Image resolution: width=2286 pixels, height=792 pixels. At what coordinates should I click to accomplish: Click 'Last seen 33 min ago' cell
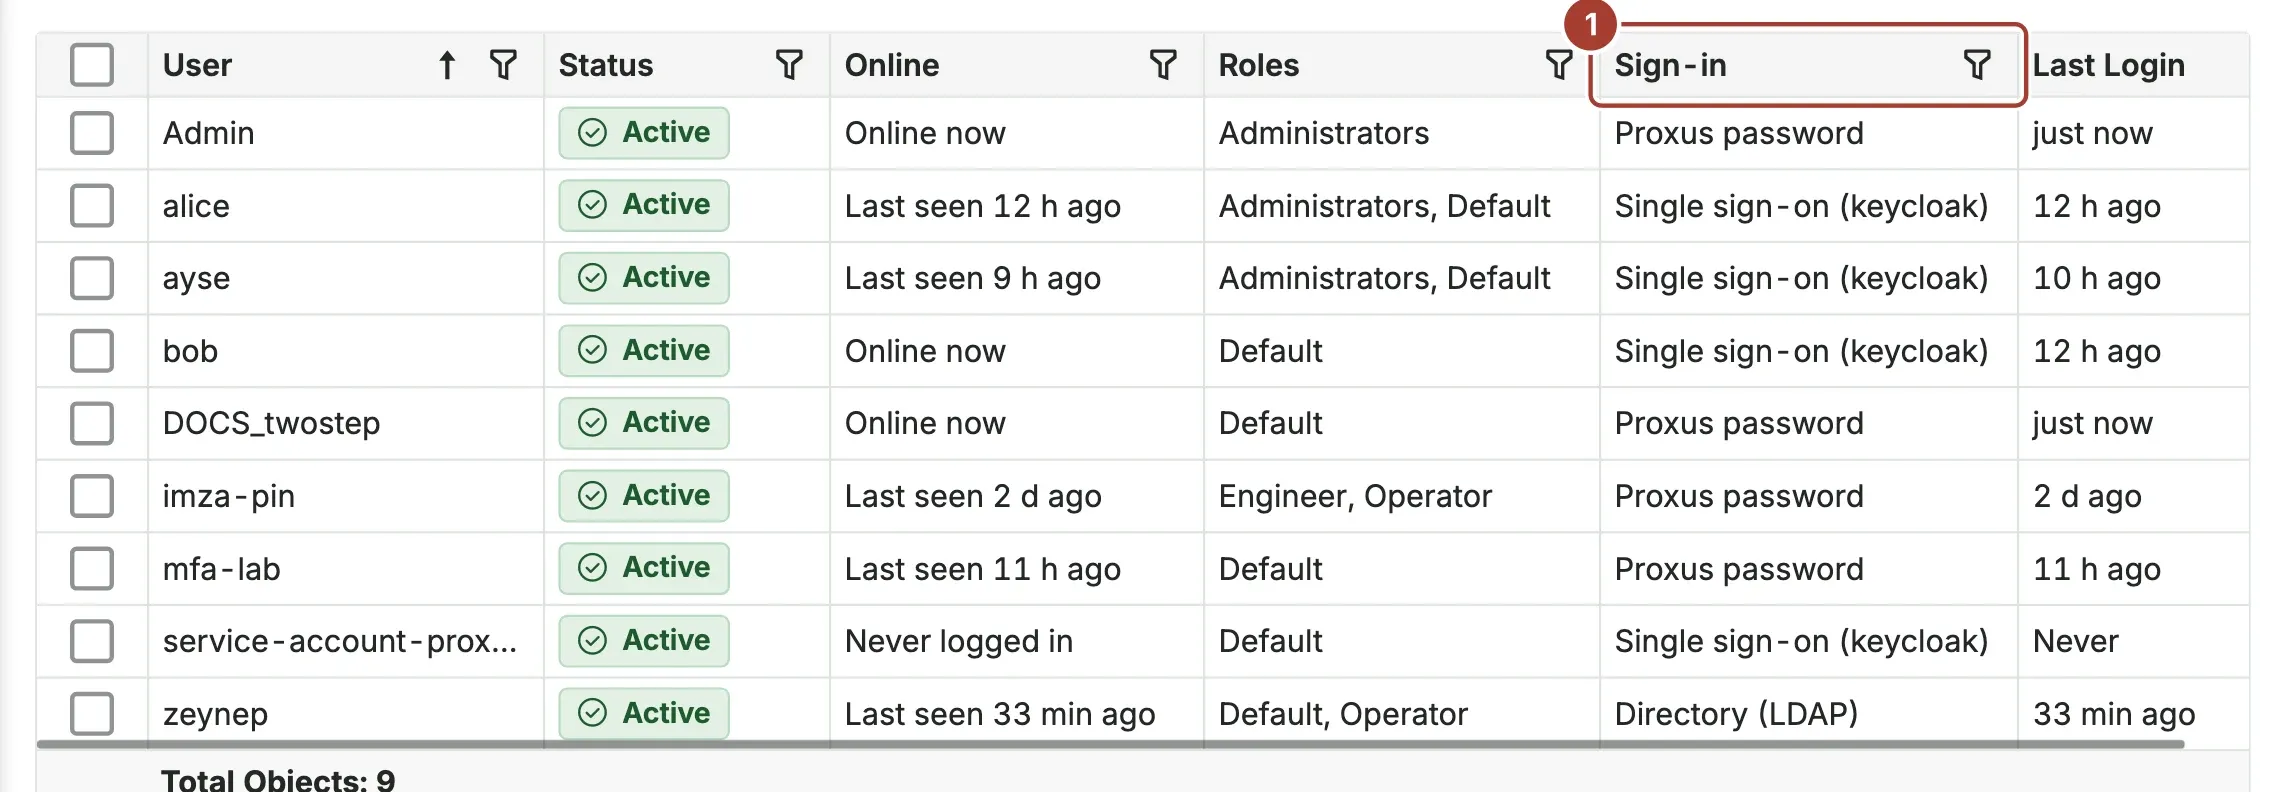(x=1000, y=714)
